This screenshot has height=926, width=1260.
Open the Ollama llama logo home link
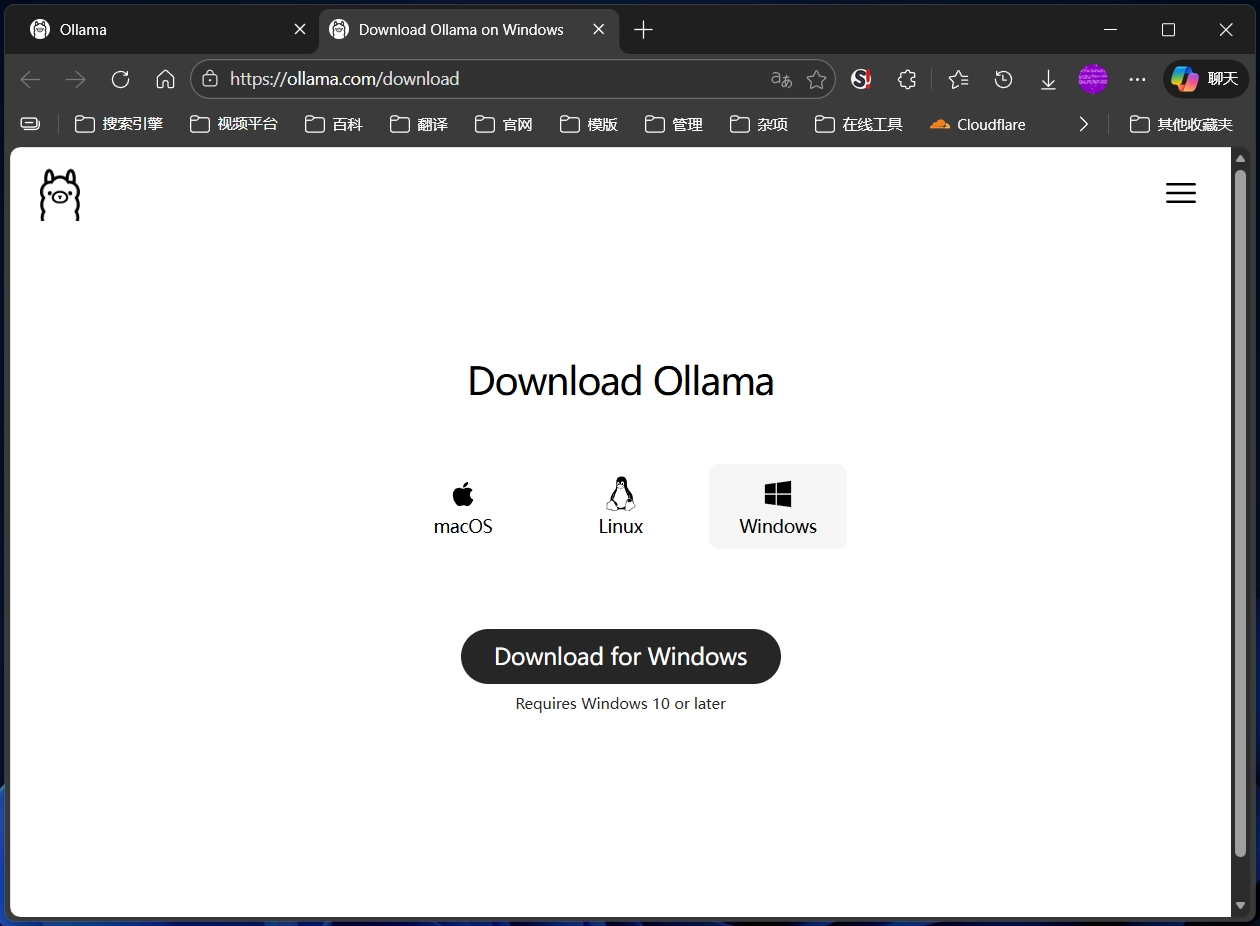pyautogui.click(x=60, y=194)
